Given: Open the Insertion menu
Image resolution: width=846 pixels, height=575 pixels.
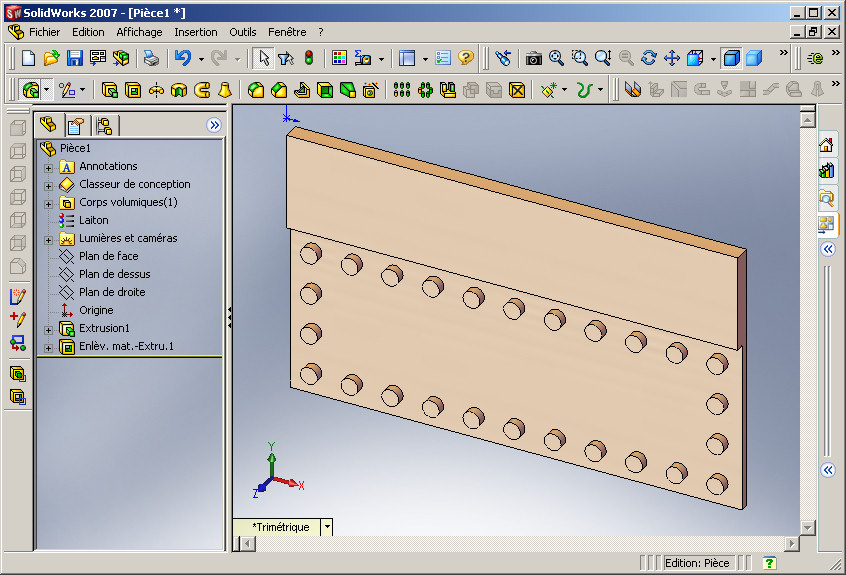Looking at the screenshot, I should [196, 32].
